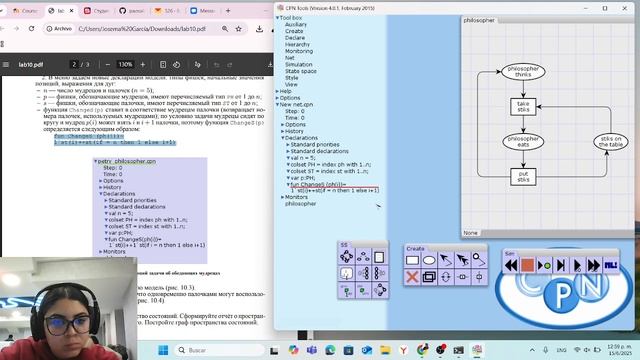Screen dimensions: 640x360
Task: Select the transition rectangle tool in Create palette
Action: pos(412,260)
